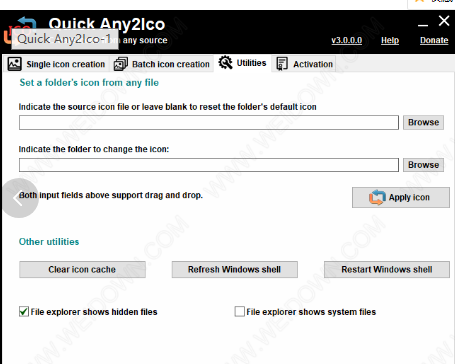The image size is (455, 364).
Task: Click the Batch icon creation stacked images icon
Action: (121, 64)
